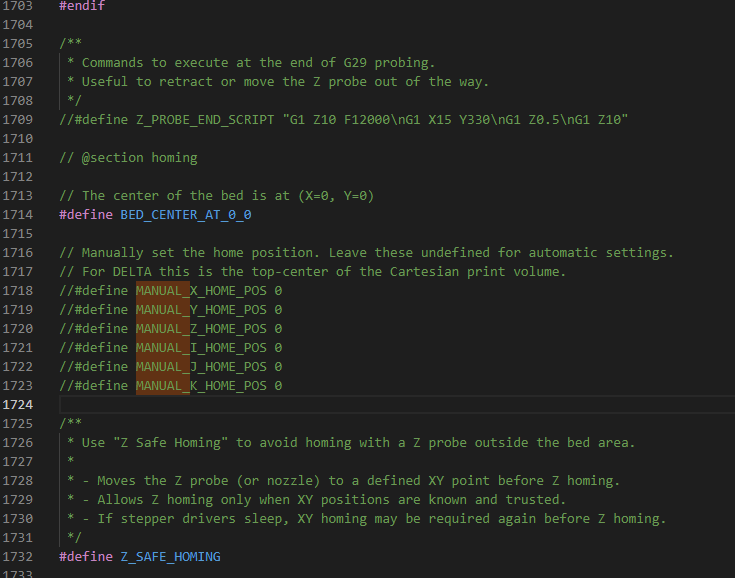Click MANUAL_J_HOME_POS text on line 1722
The height and width of the screenshot is (578, 735).
point(201,367)
